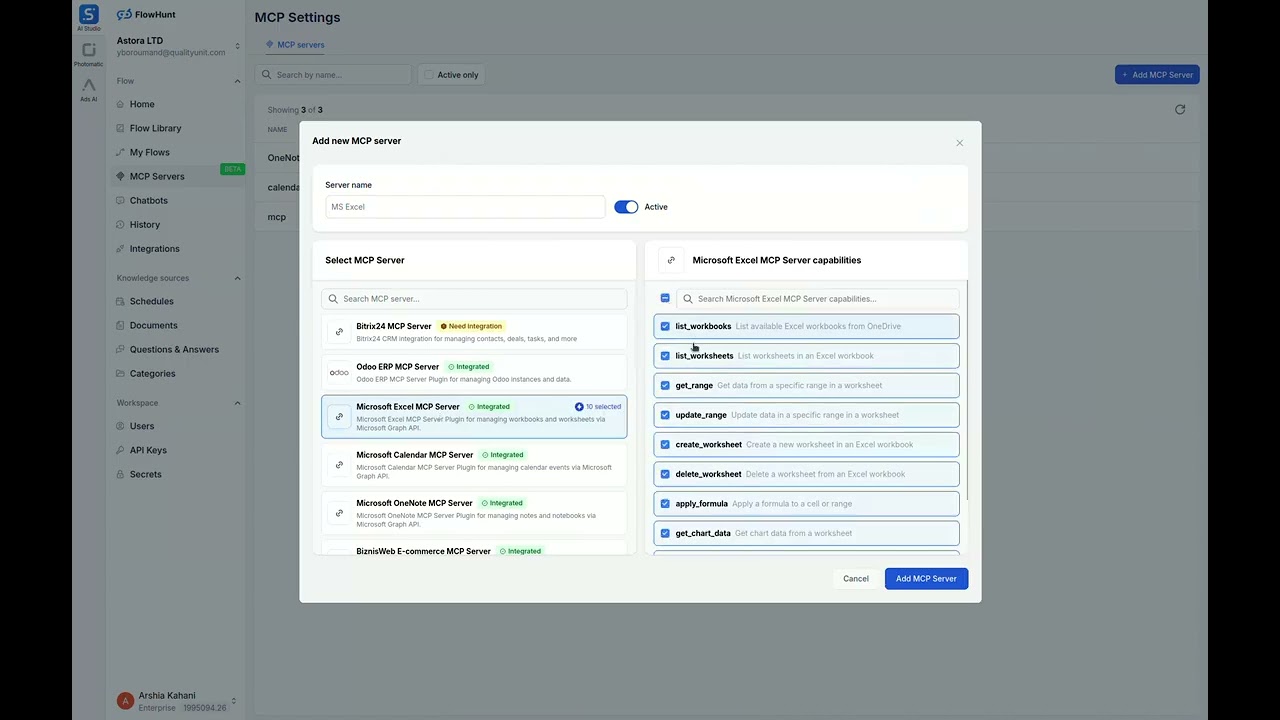The width and height of the screenshot is (1280, 720).
Task: Click My Flows sidebar icon
Action: click(121, 152)
